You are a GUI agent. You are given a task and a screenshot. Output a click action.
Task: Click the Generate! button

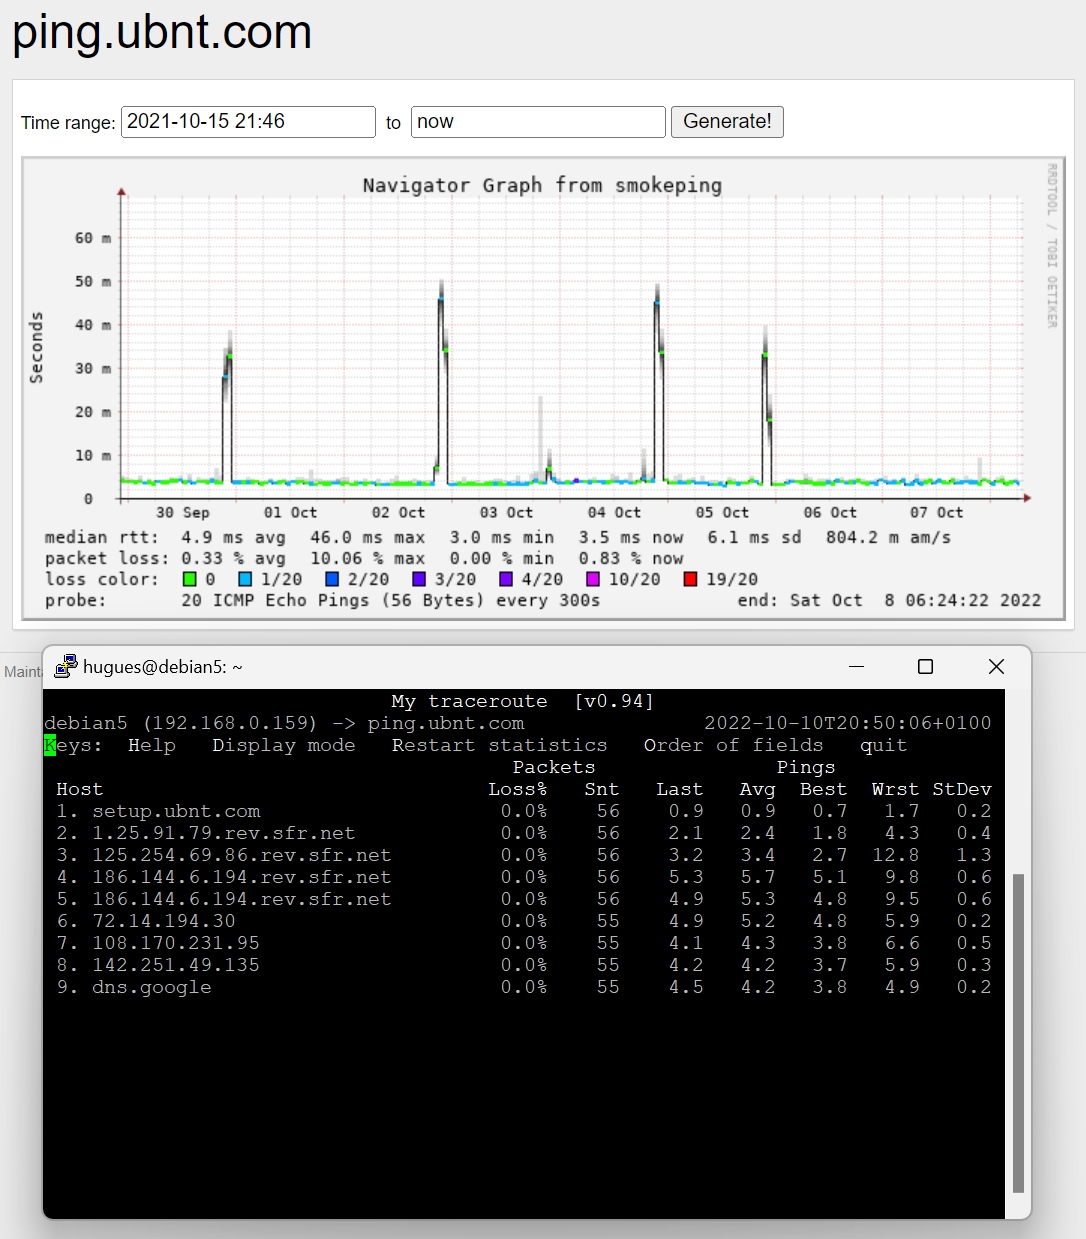tap(727, 122)
